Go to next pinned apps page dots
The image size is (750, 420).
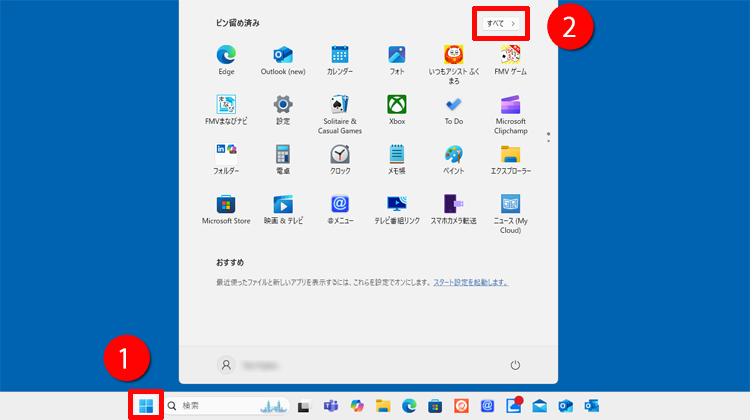click(x=548, y=137)
